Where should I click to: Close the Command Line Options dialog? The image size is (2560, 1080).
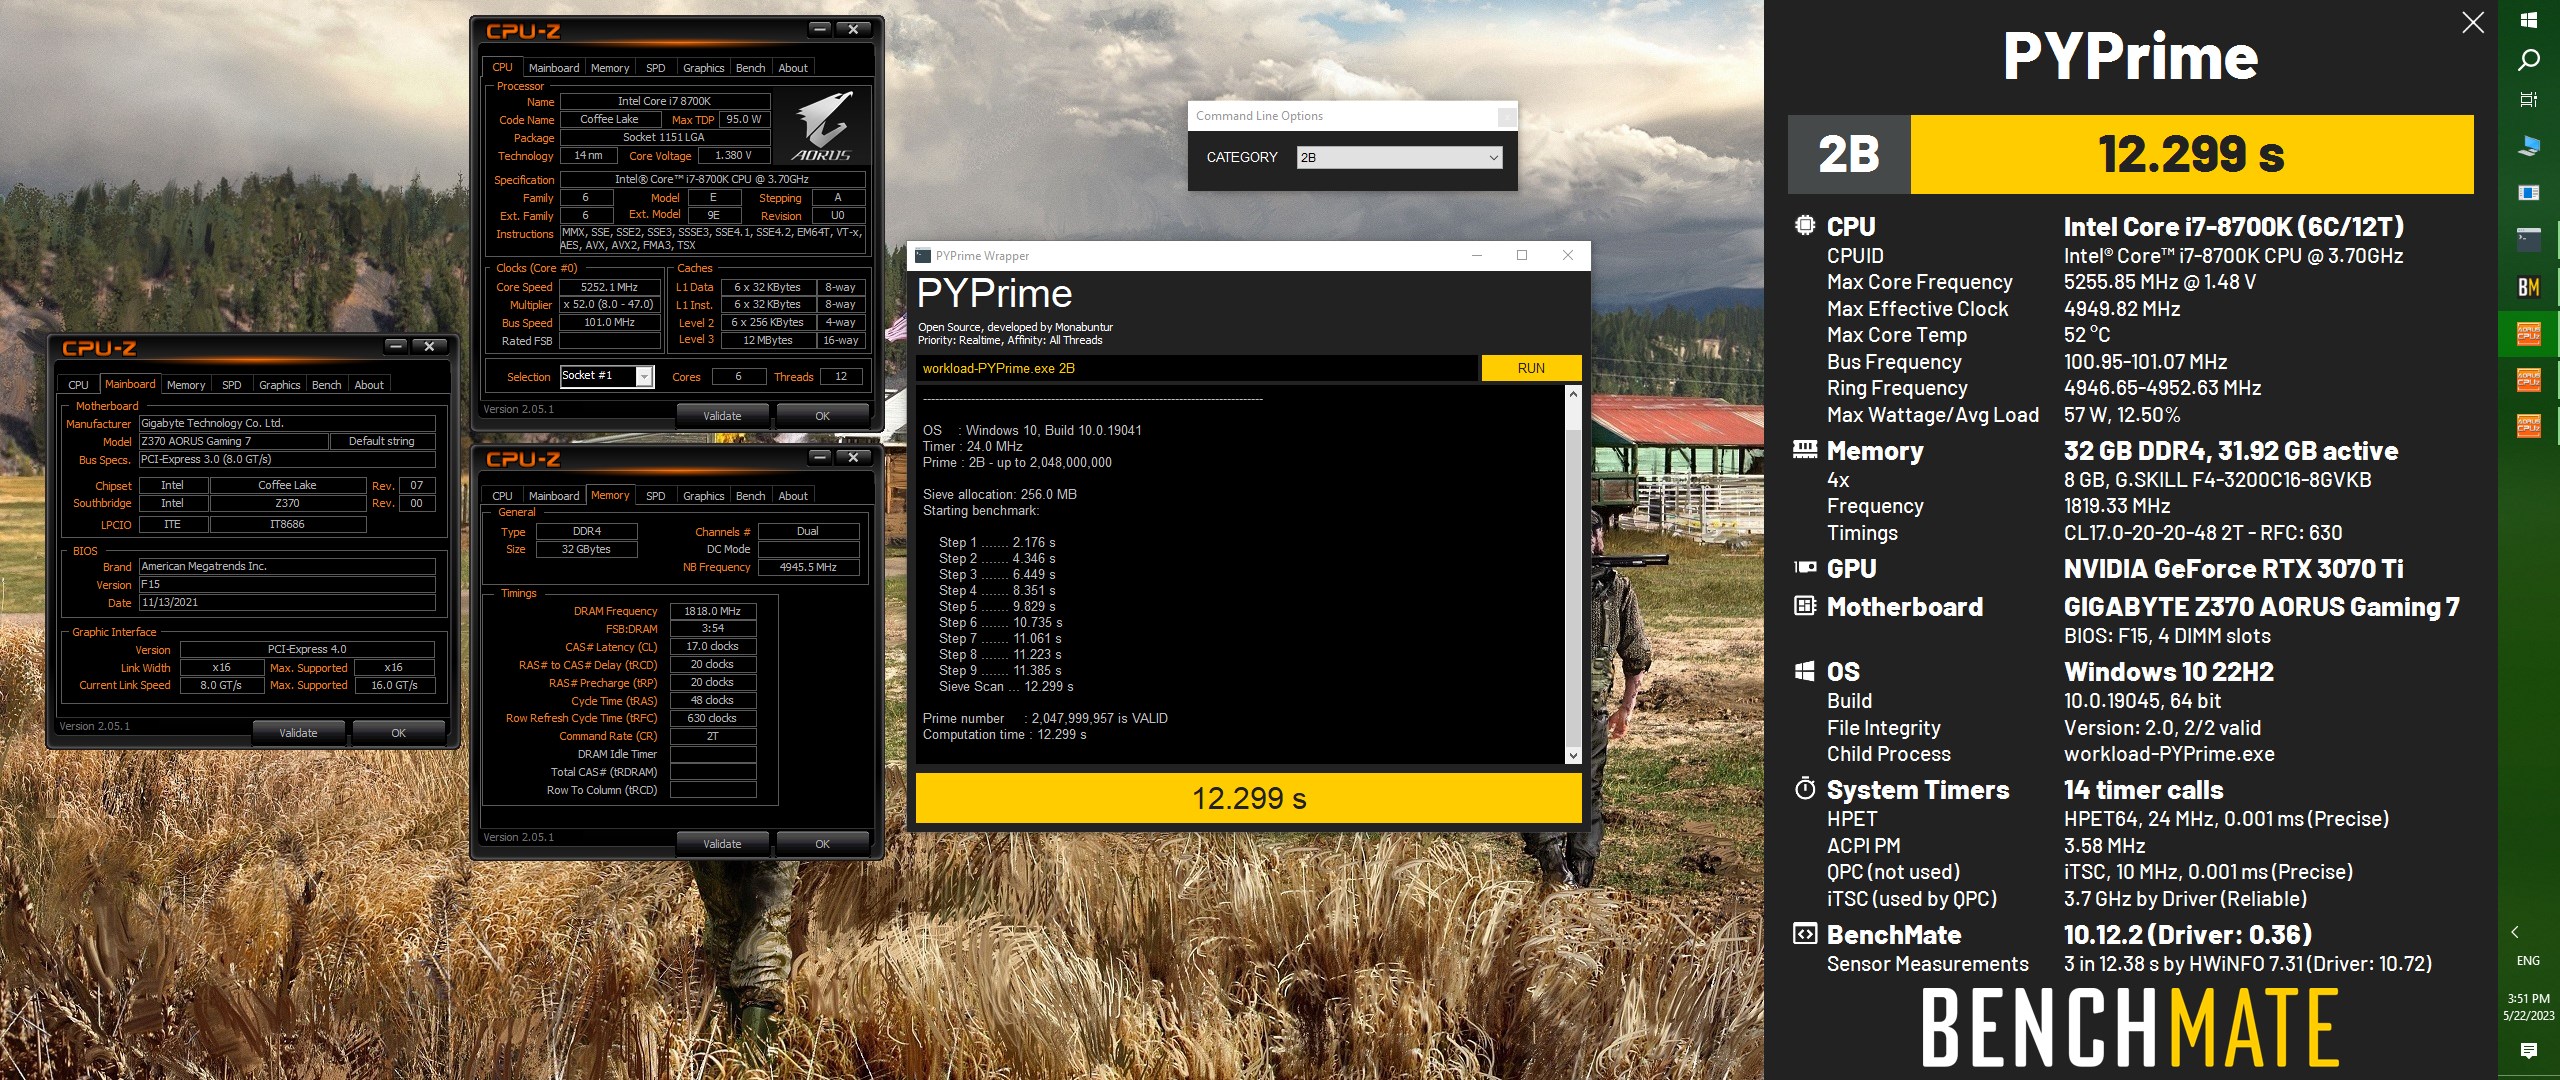tap(1505, 117)
